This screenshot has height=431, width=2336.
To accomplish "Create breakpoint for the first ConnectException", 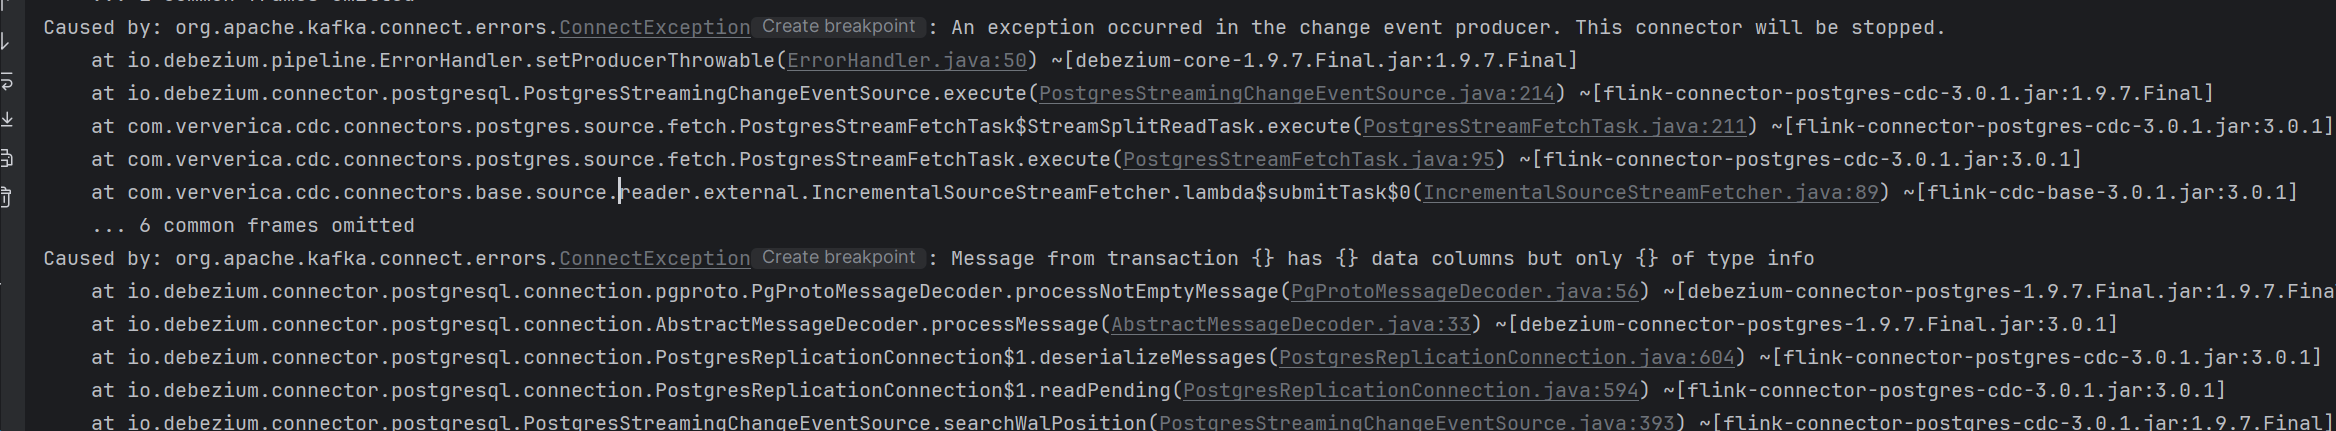I will (838, 27).
